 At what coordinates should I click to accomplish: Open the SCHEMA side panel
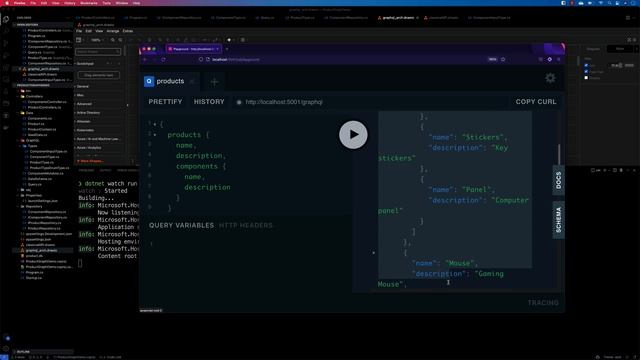pyautogui.click(x=558, y=220)
